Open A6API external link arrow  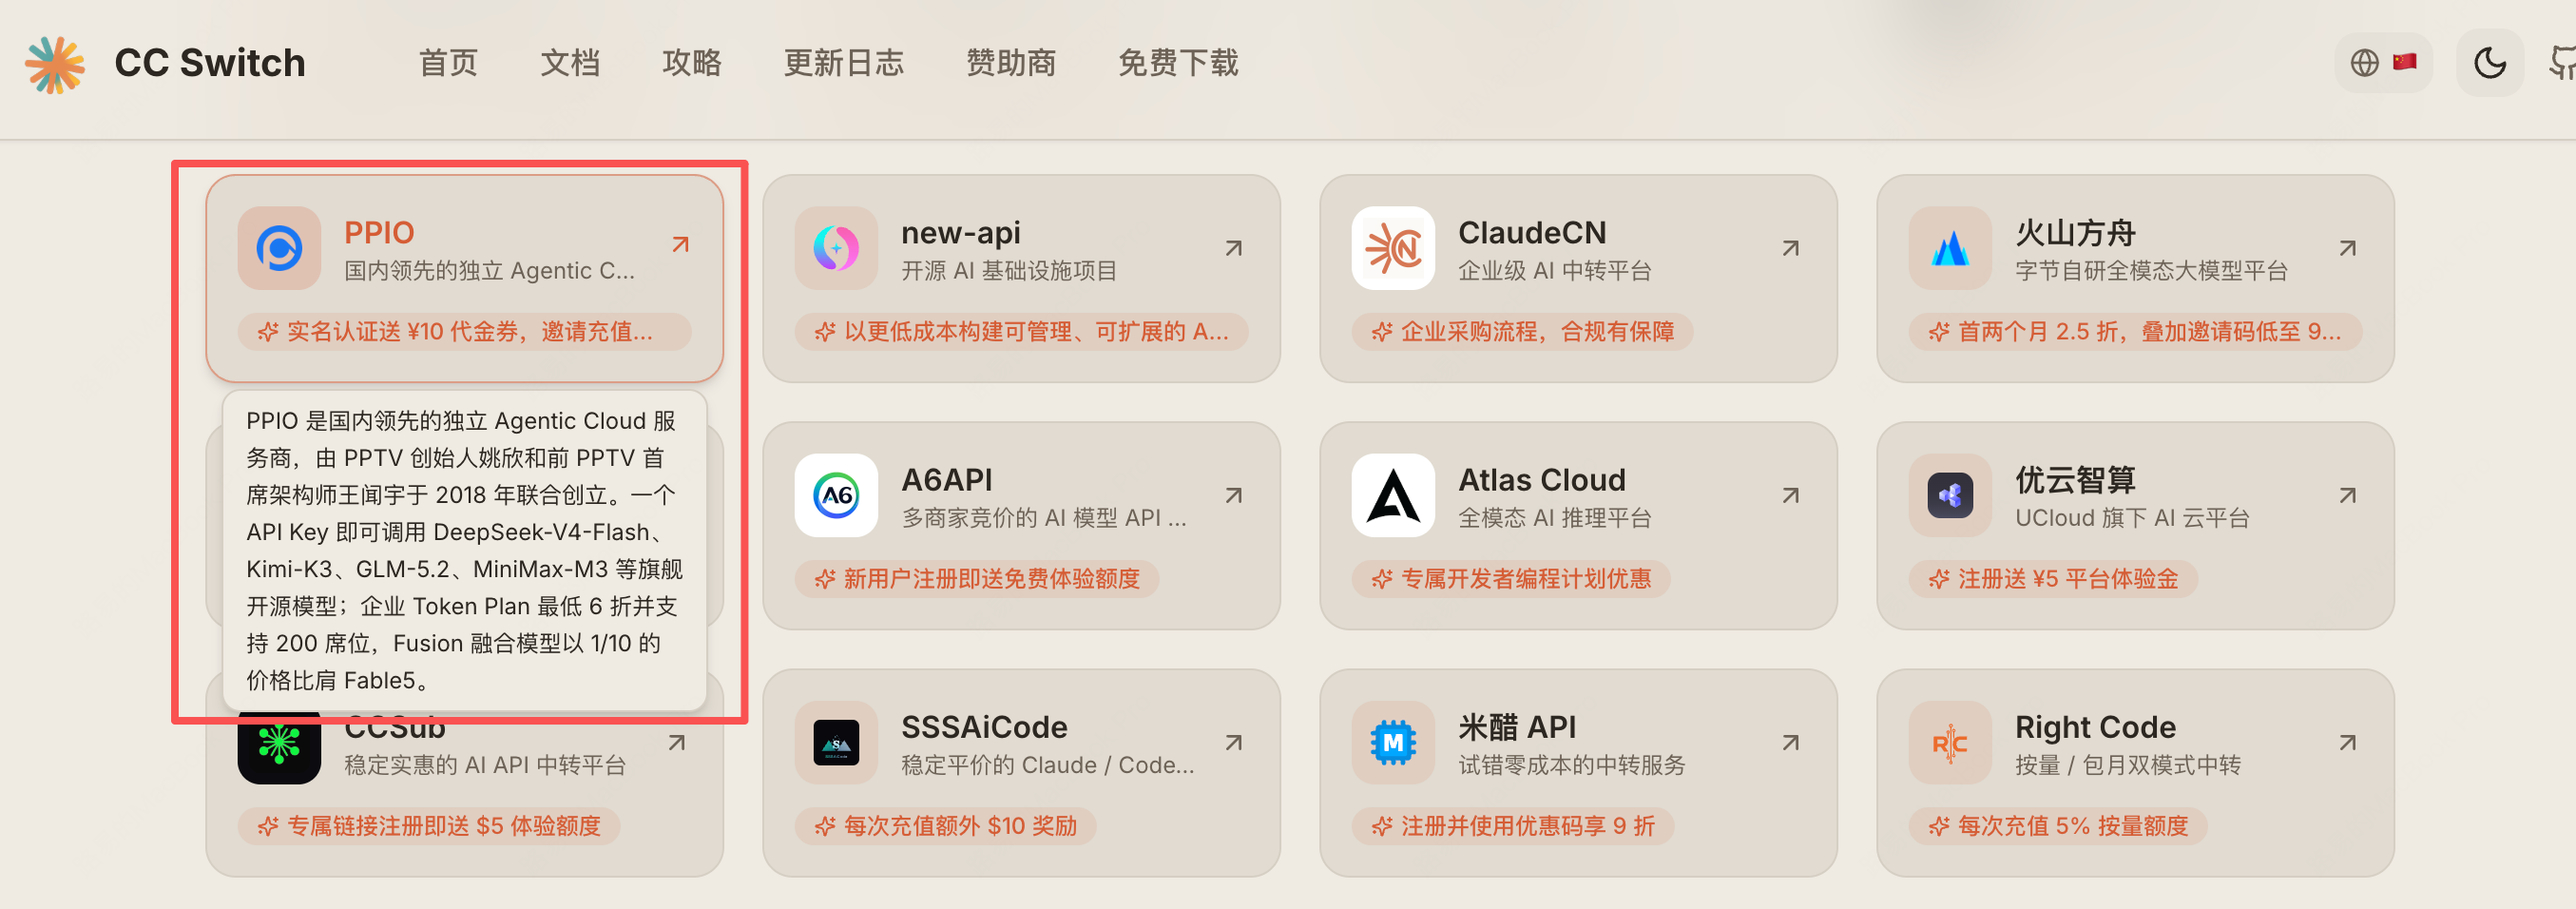coord(1234,495)
